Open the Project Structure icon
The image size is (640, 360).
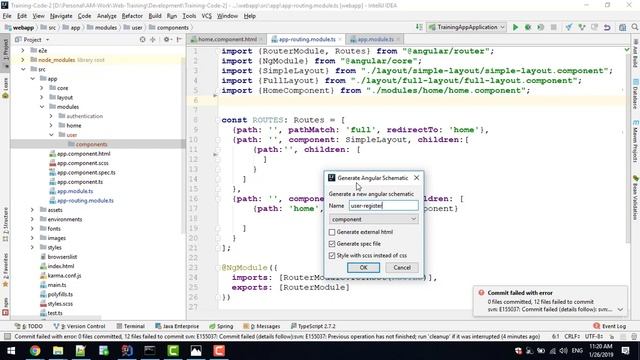(622, 27)
